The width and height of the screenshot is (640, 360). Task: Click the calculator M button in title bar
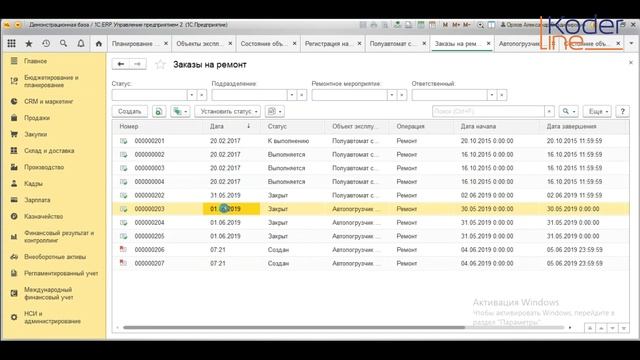[445, 25]
